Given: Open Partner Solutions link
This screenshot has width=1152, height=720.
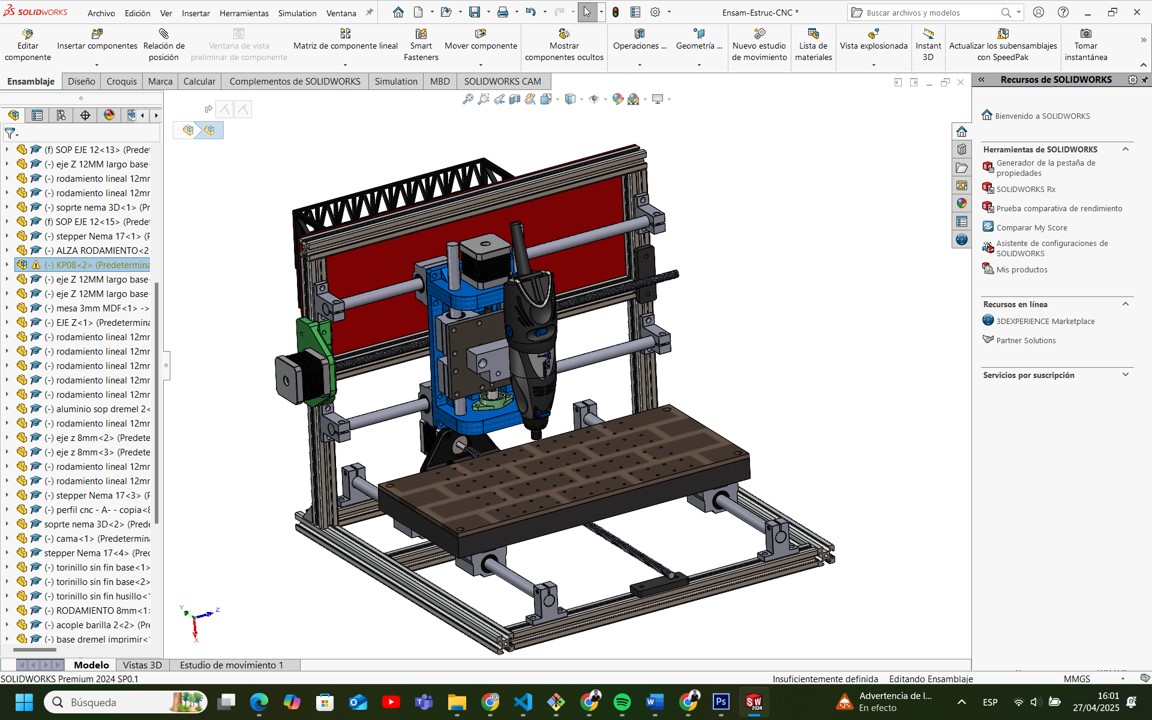Looking at the screenshot, I should 1026,340.
